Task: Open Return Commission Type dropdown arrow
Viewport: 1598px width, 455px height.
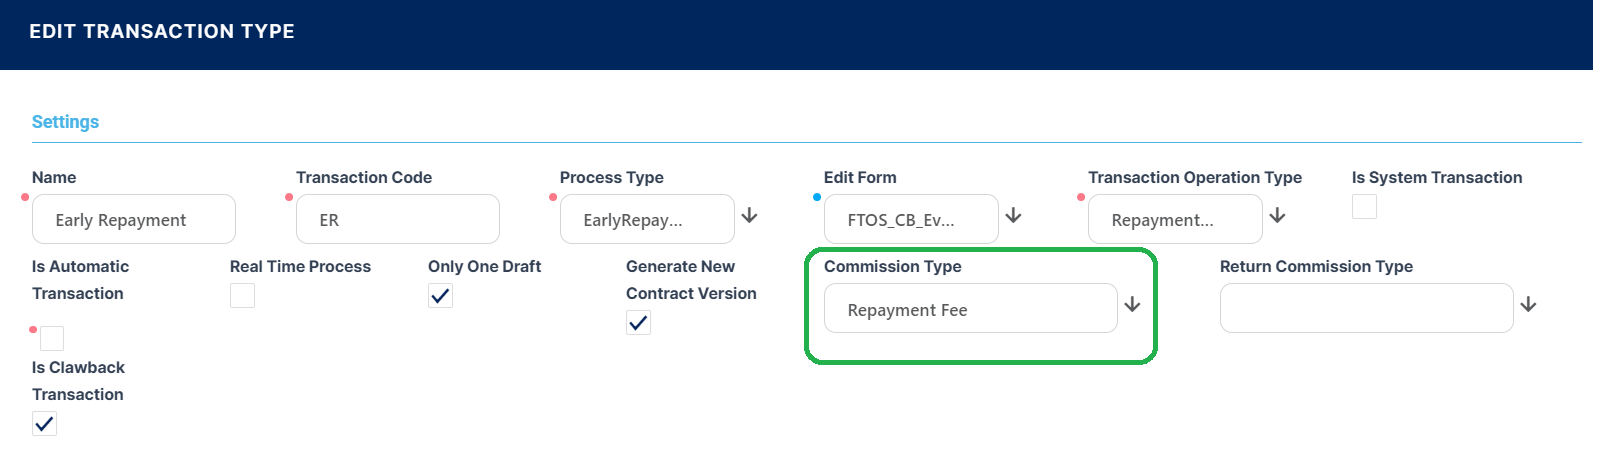Action: 1528,305
